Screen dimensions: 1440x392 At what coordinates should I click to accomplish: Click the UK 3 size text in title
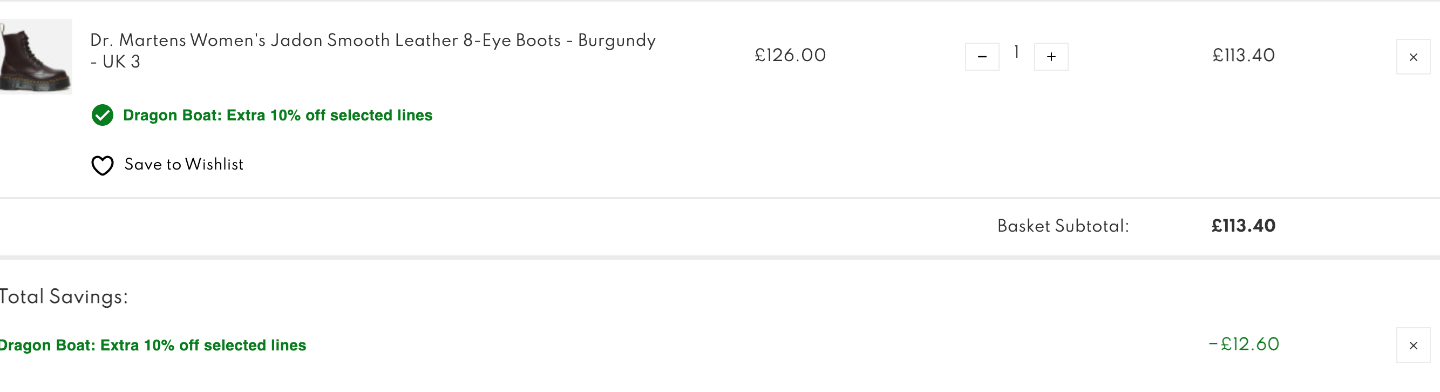(x=122, y=62)
